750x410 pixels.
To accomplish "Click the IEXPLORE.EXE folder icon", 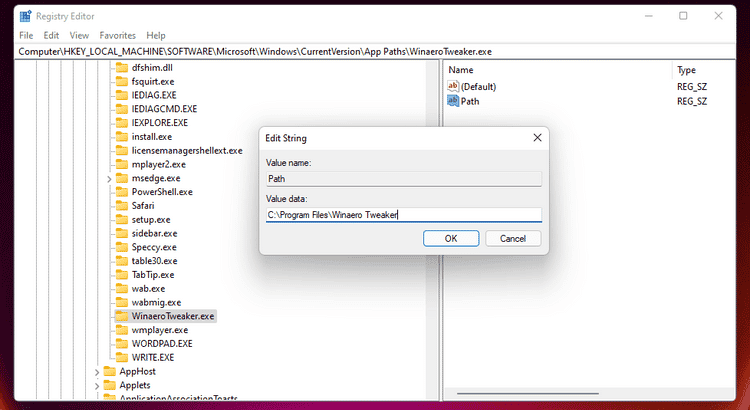I will [122, 123].
